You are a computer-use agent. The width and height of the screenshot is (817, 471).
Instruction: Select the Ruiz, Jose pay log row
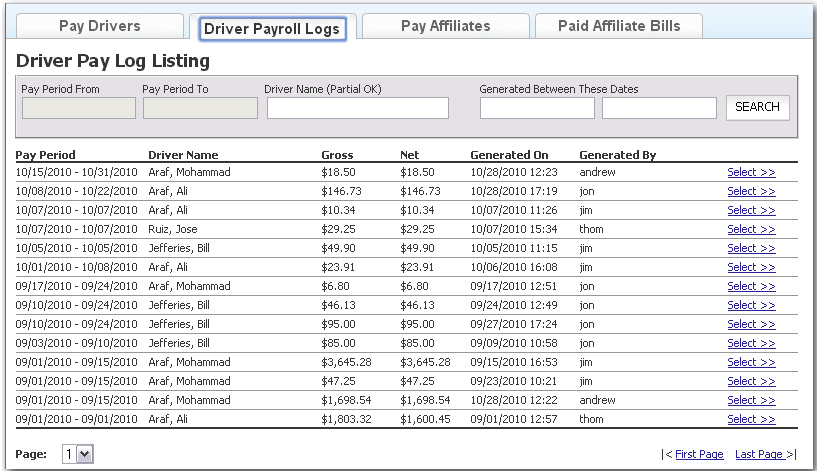751,229
